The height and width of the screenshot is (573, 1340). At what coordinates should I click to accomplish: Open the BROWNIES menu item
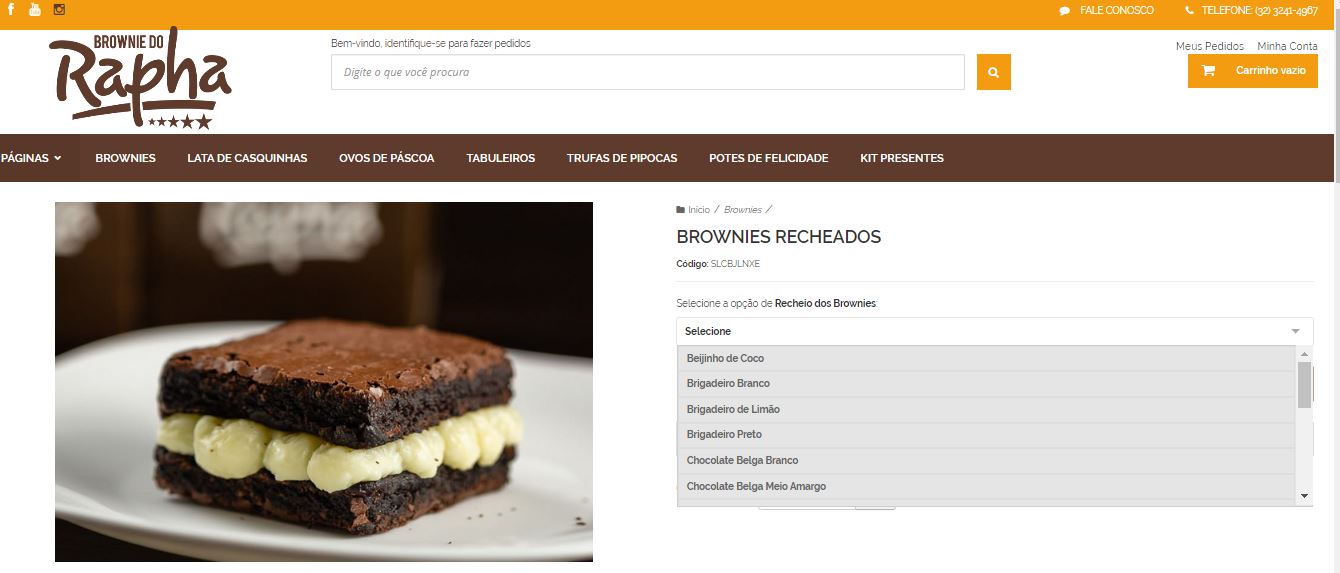pyautogui.click(x=125, y=158)
